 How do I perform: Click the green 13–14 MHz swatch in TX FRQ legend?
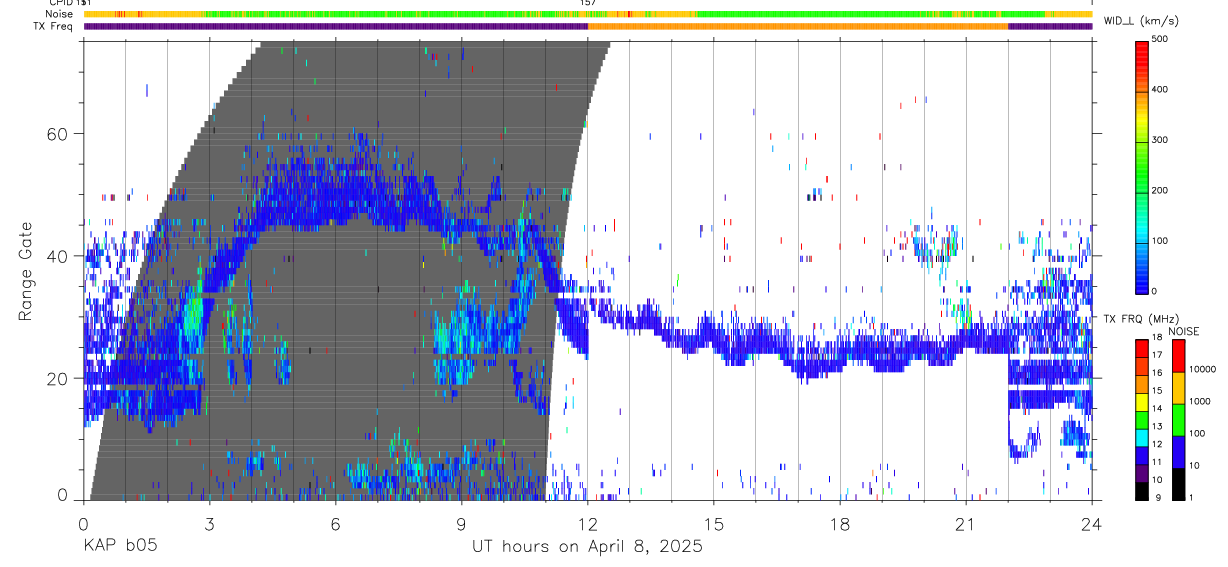point(1141,420)
